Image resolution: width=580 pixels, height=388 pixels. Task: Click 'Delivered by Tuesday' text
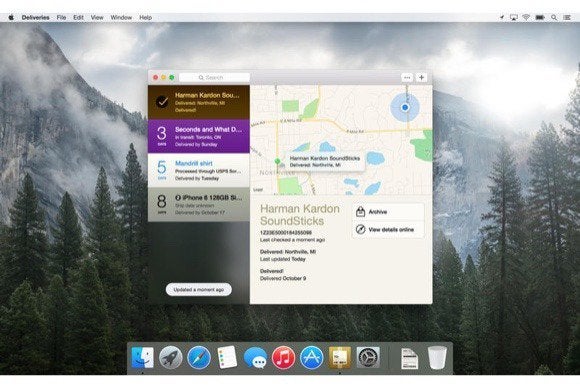tap(197, 178)
